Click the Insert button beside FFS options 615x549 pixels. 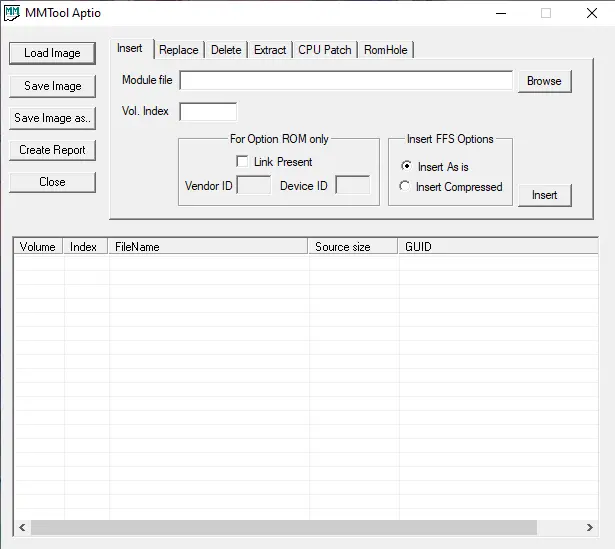point(544,195)
